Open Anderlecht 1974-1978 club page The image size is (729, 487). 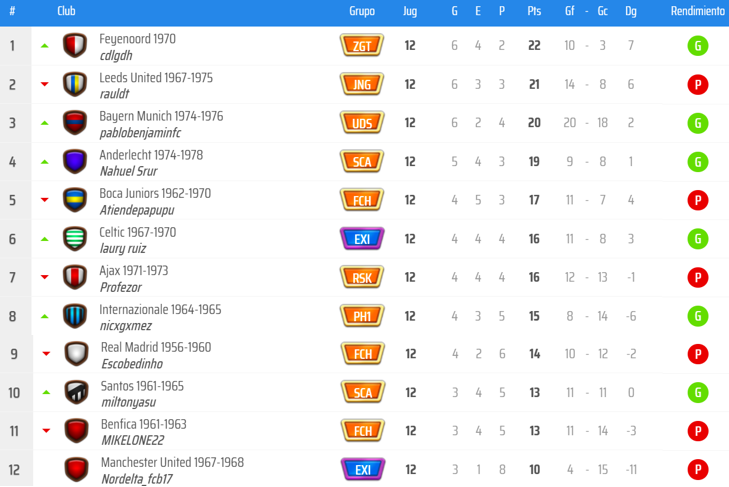point(151,155)
